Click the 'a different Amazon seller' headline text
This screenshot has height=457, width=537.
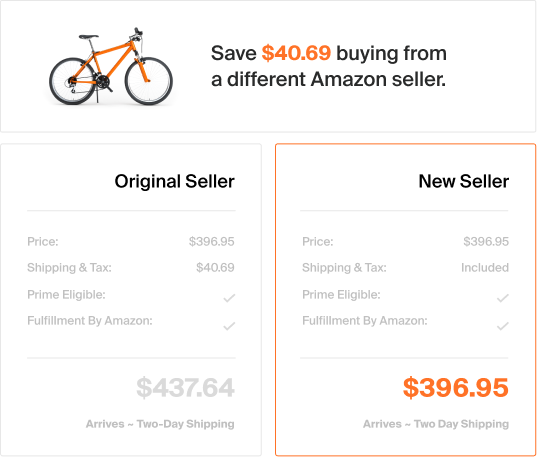pyautogui.click(x=328, y=79)
